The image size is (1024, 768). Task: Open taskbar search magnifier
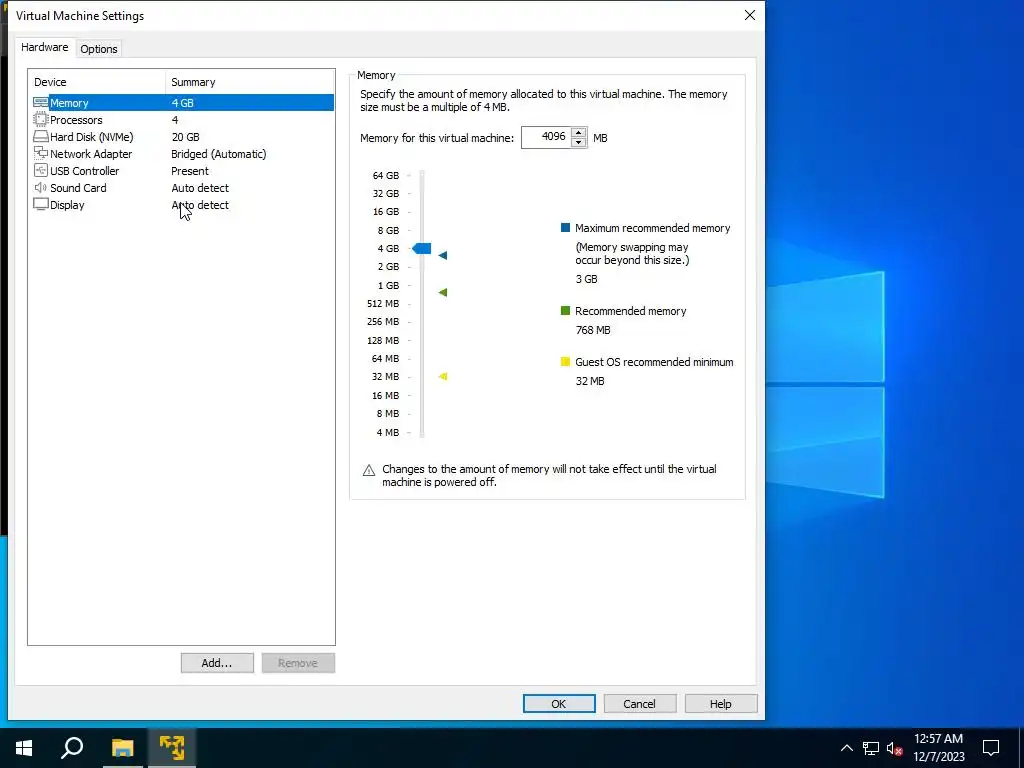(72, 748)
